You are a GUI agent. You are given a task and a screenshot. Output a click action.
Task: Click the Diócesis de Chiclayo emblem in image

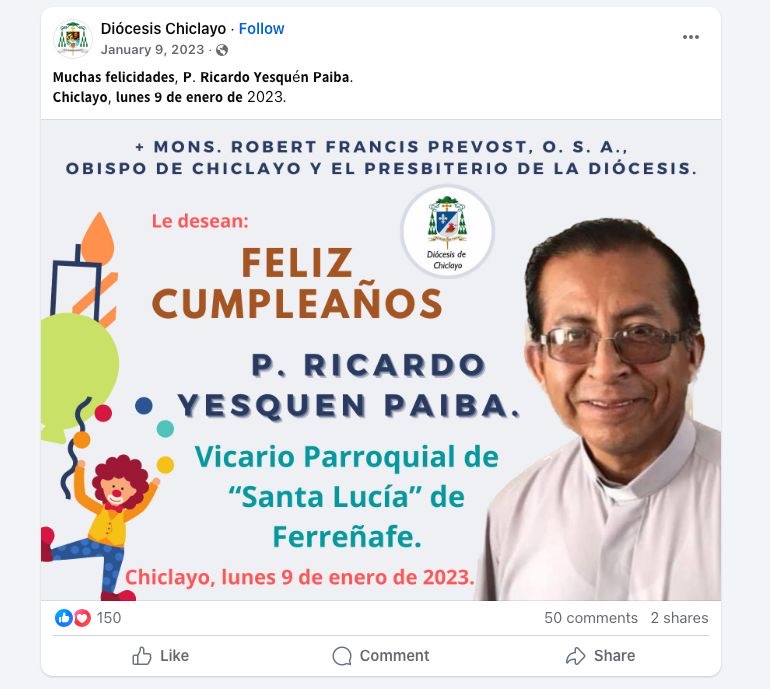[x=447, y=231]
